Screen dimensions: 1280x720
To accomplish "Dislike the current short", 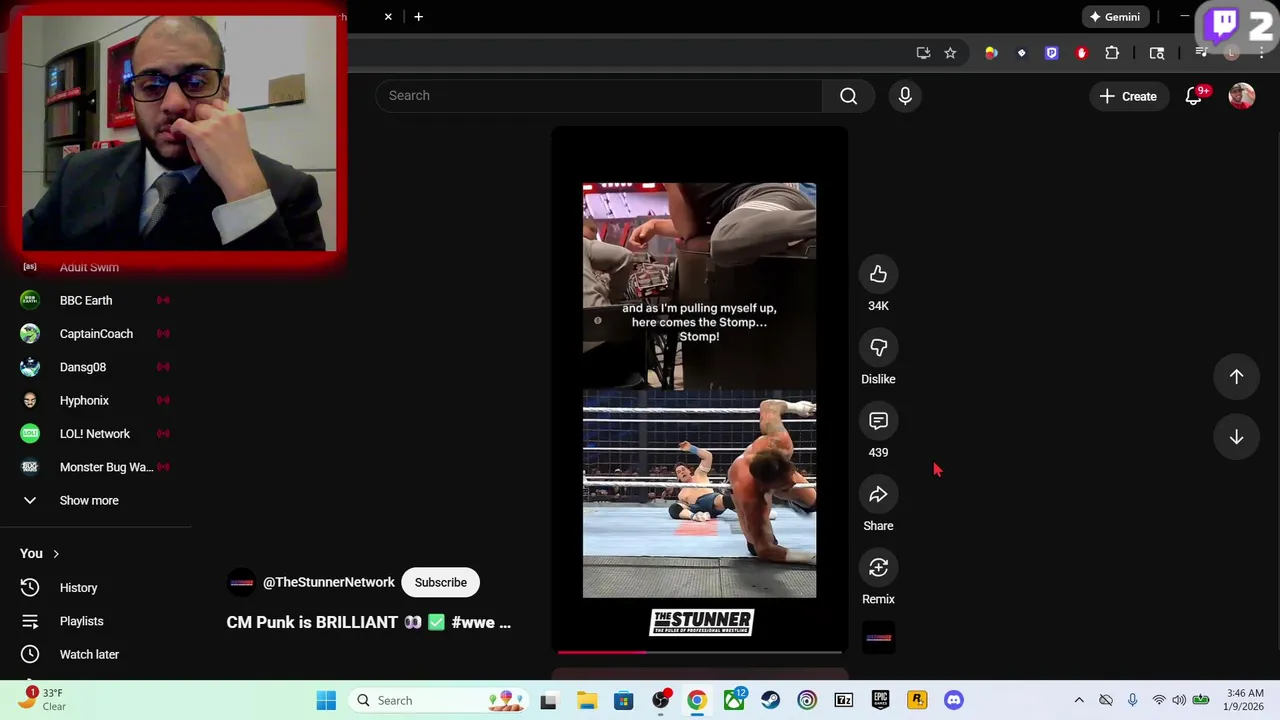I will [878, 347].
